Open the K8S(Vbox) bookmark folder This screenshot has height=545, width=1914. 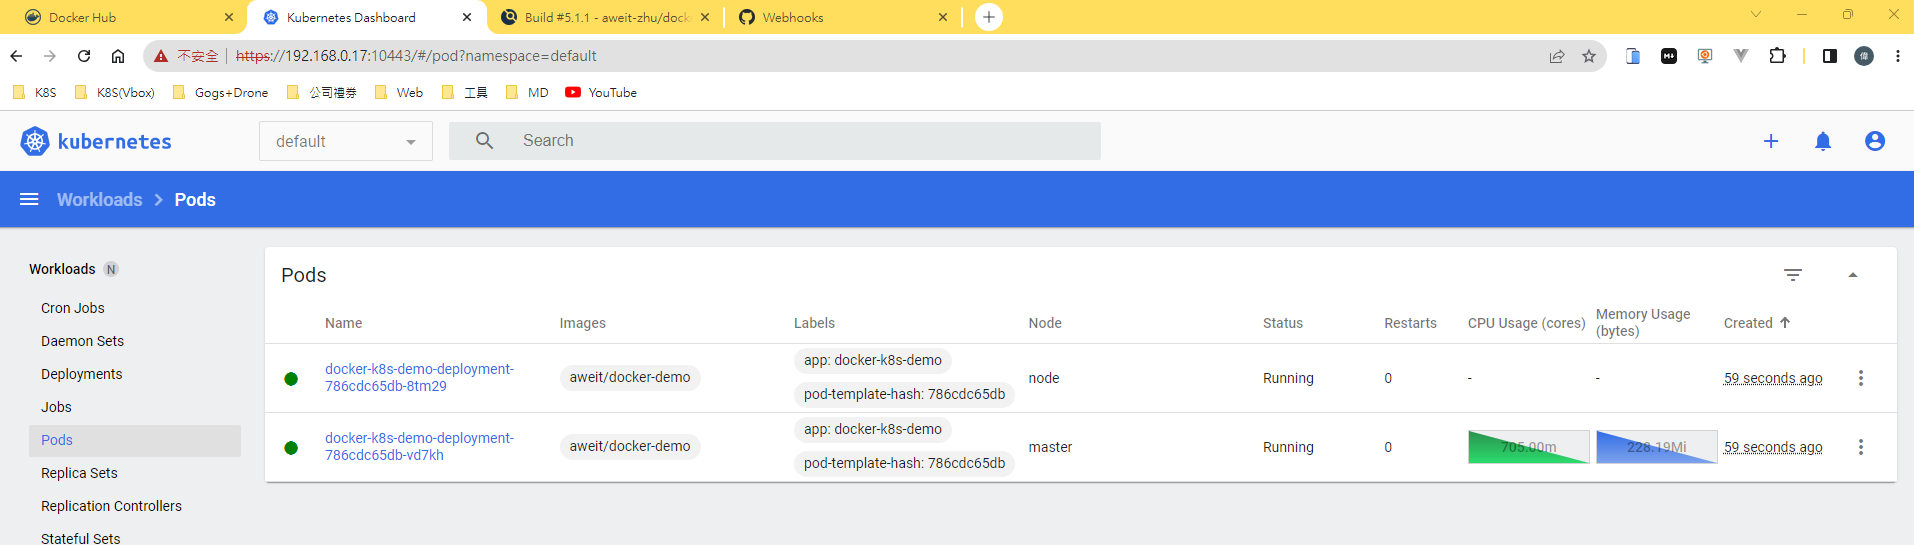click(x=115, y=92)
